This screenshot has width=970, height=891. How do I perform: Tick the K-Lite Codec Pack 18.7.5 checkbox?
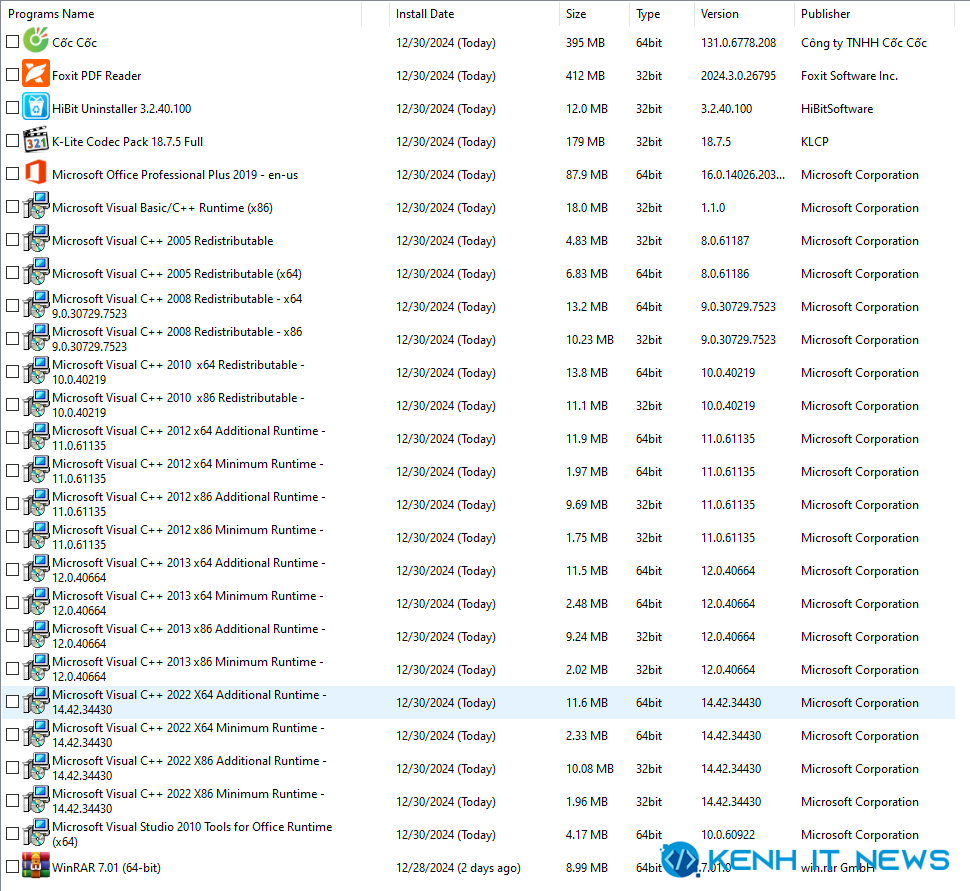(x=12, y=140)
